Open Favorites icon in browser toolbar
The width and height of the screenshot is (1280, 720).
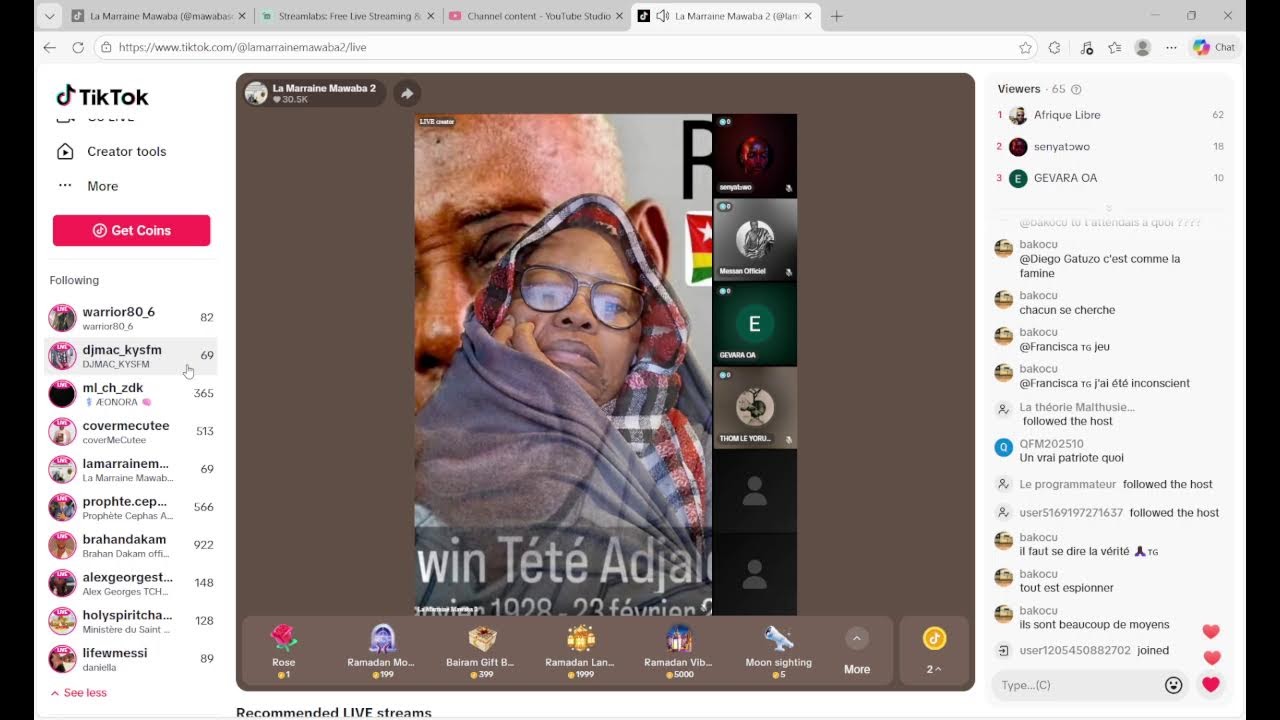coord(1114,47)
